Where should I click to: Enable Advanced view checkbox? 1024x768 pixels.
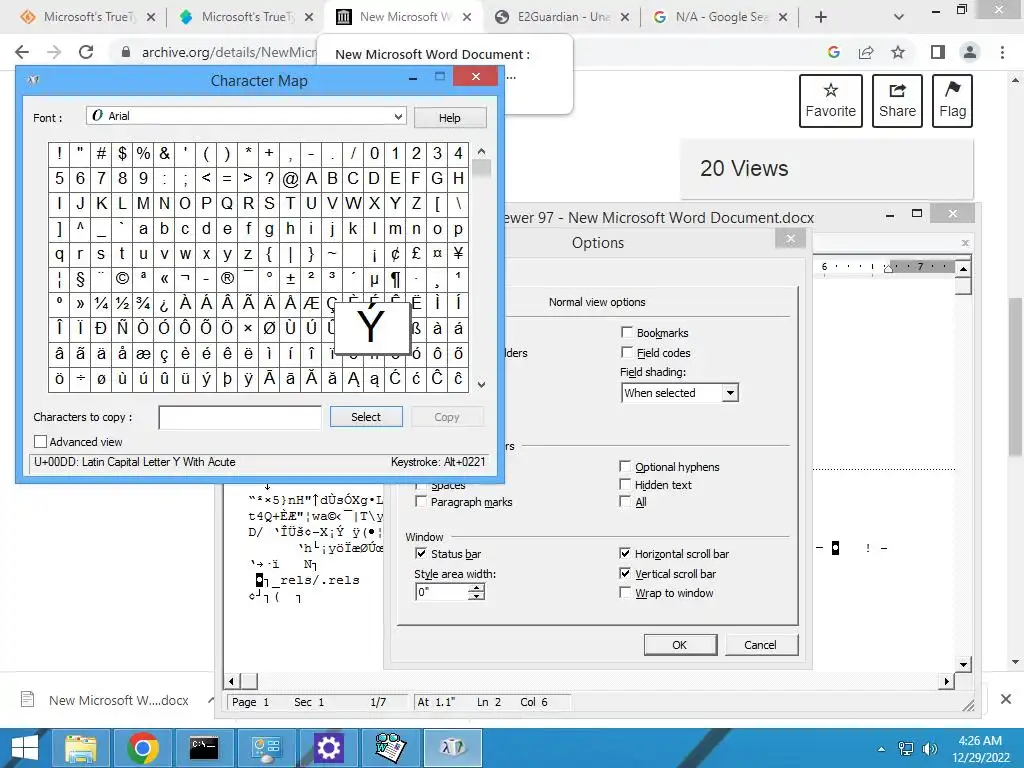[x=40, y=442]
